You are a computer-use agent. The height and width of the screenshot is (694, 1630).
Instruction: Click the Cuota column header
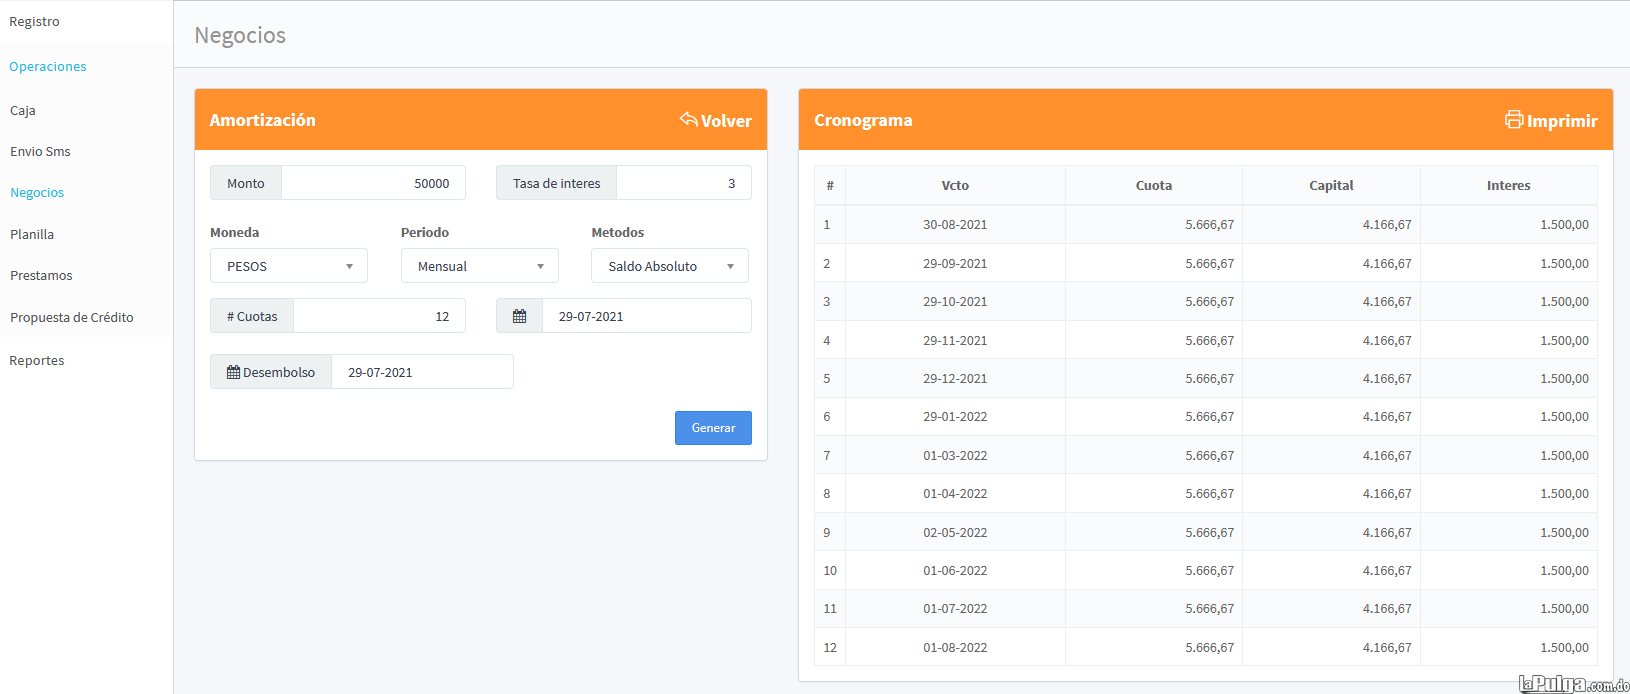coord(1154,185)
